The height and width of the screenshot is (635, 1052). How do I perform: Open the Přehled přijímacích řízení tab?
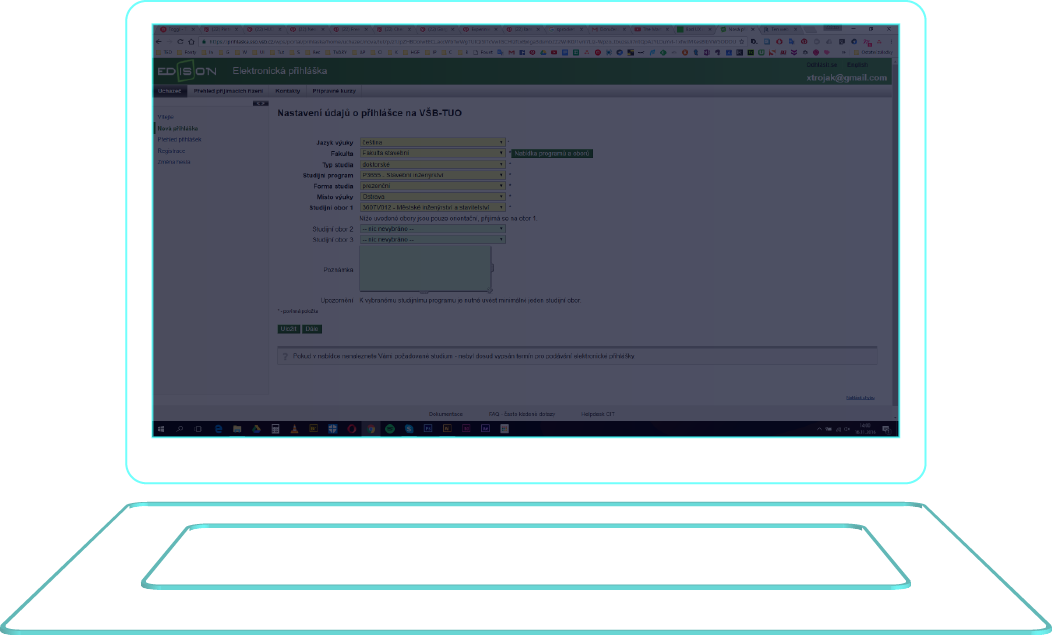[x=228, y=91]
